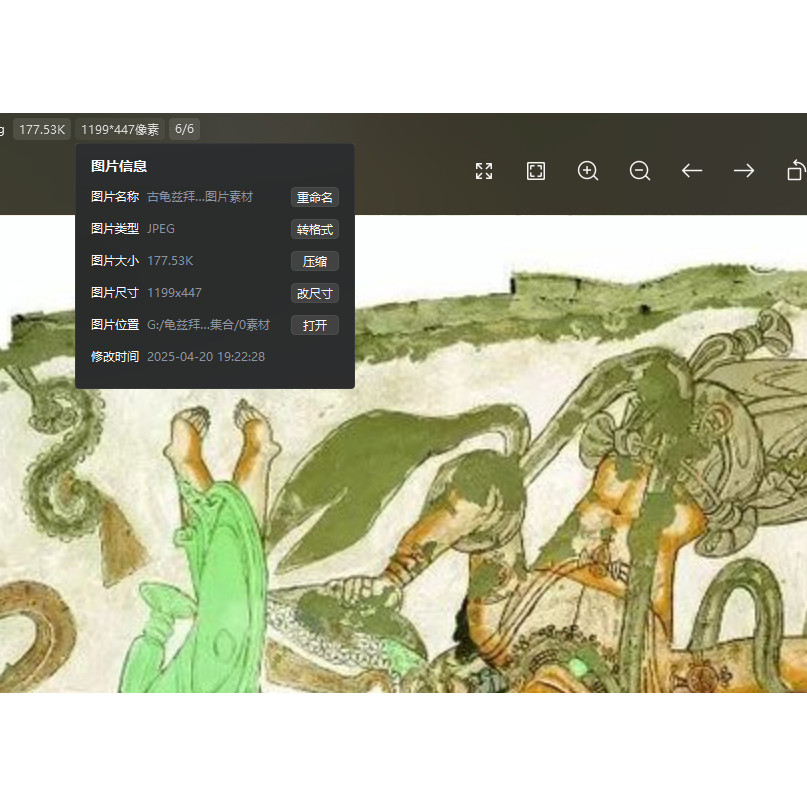
Task: Zoom out with the magnifier minus icon
Action: click(640, 171)
